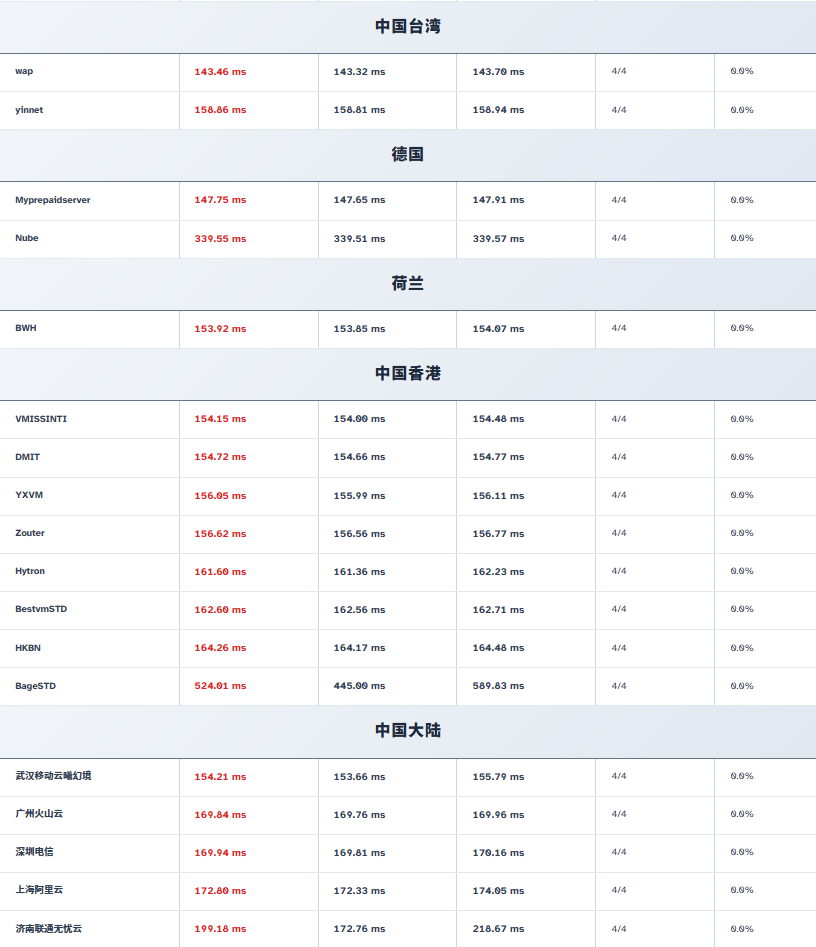The width and height of the screenshot is (816, 947).
Task: Click 济南联通无忧云's 218.67 ms maximum value
Action: pyautogui.click(x=498, y=929)
